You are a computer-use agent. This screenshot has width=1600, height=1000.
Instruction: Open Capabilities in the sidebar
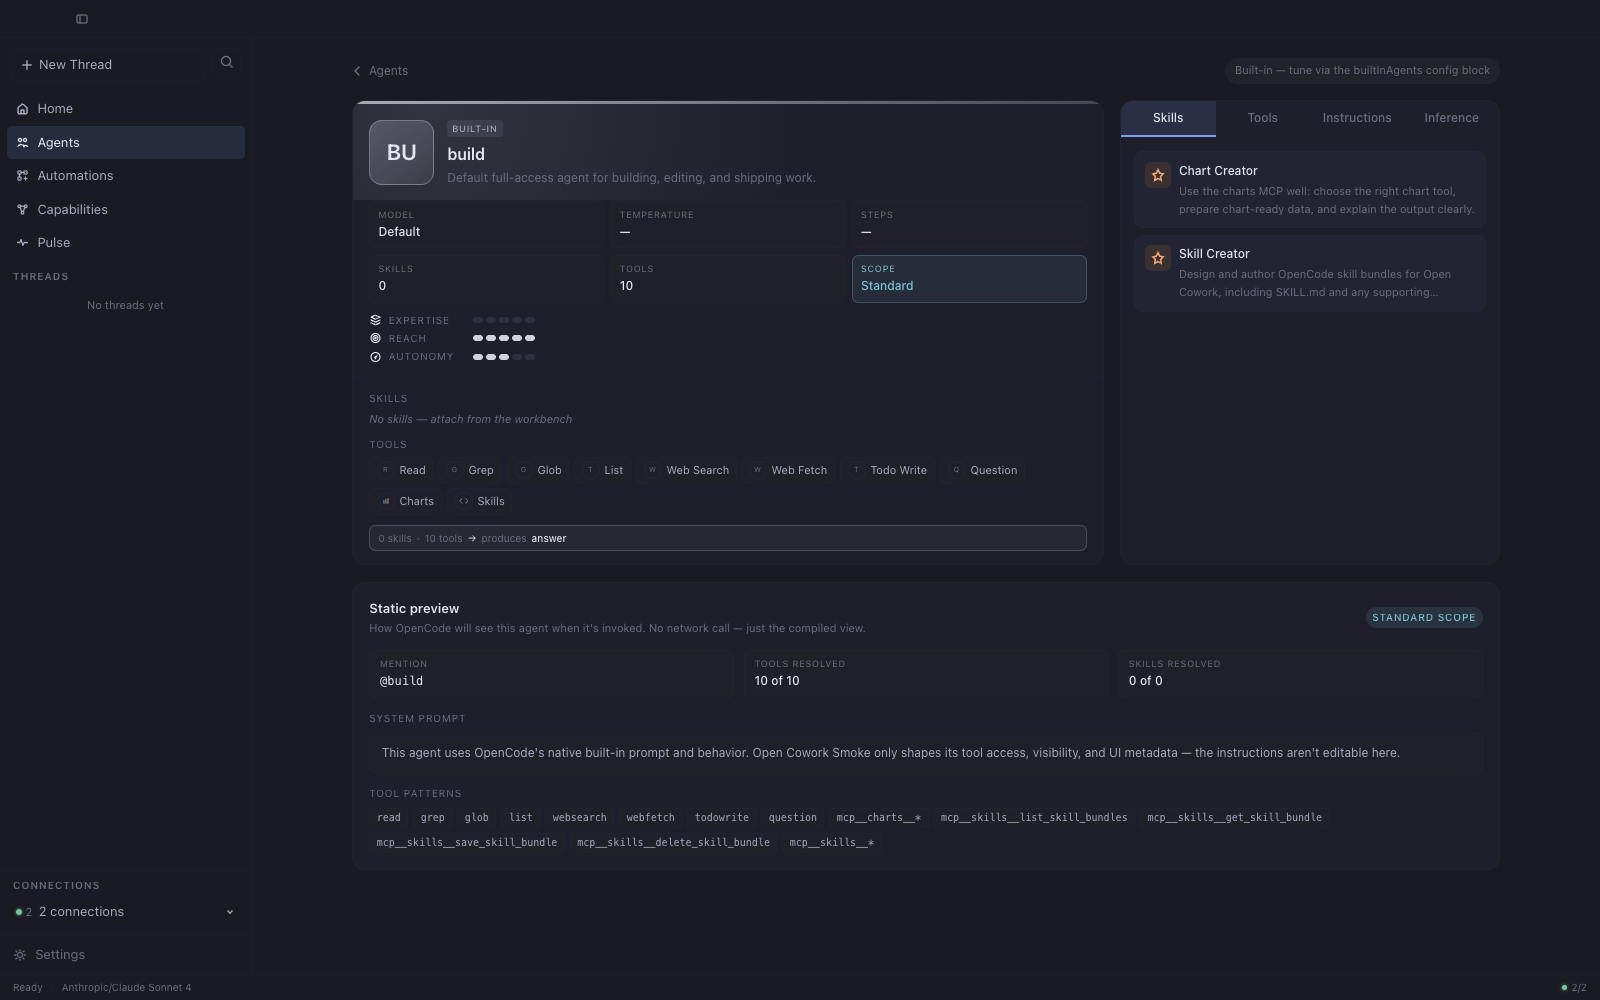click(126, 210)
